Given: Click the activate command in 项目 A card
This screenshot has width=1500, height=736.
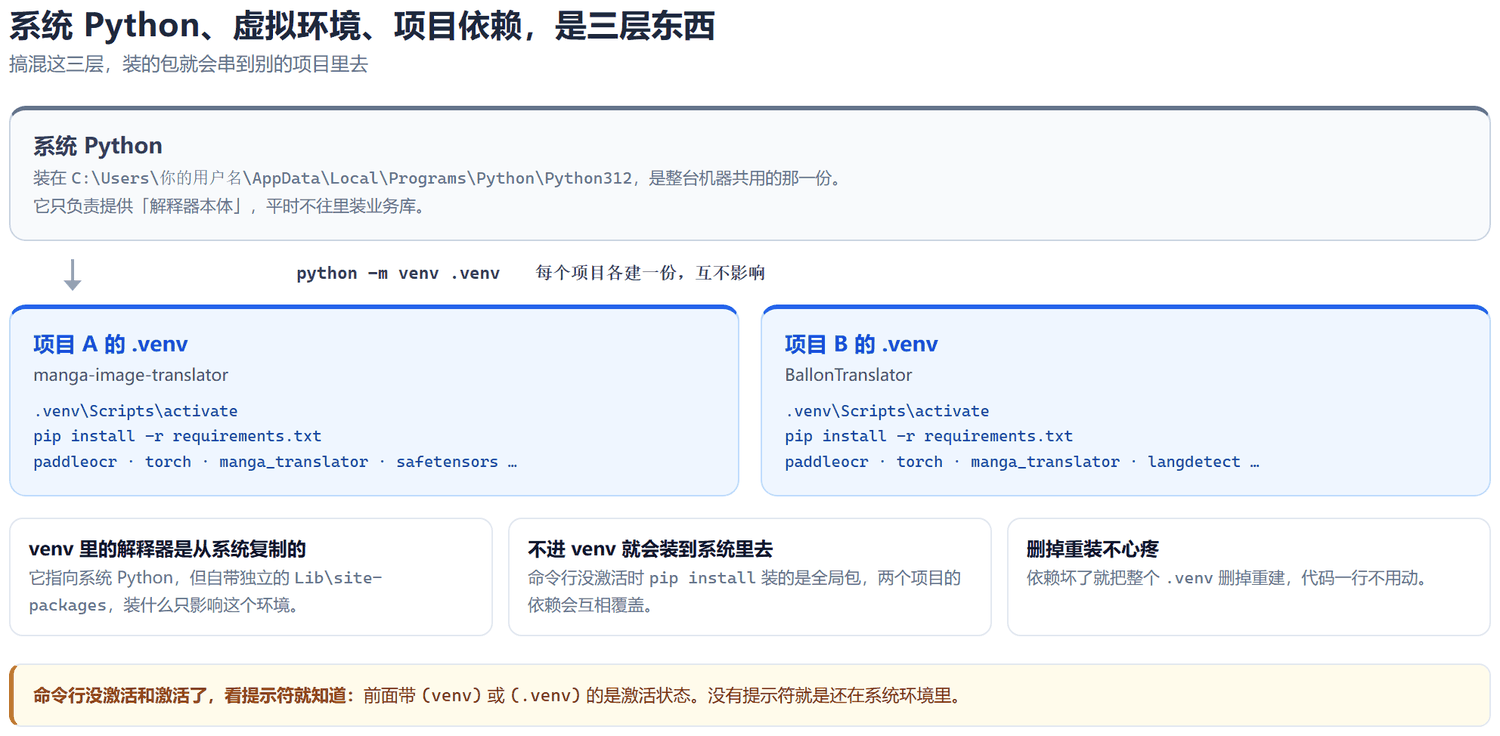Looking at the screenshot, I should pos(136,411).
